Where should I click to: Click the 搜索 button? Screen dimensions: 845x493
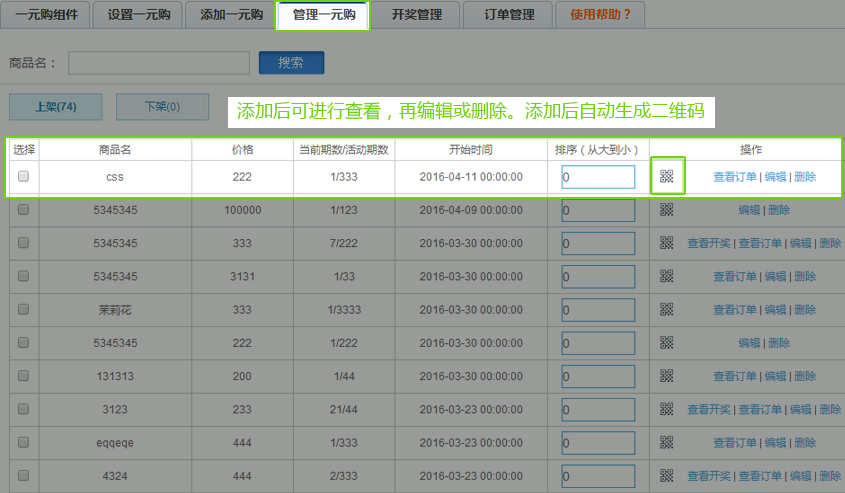(291, 63)
